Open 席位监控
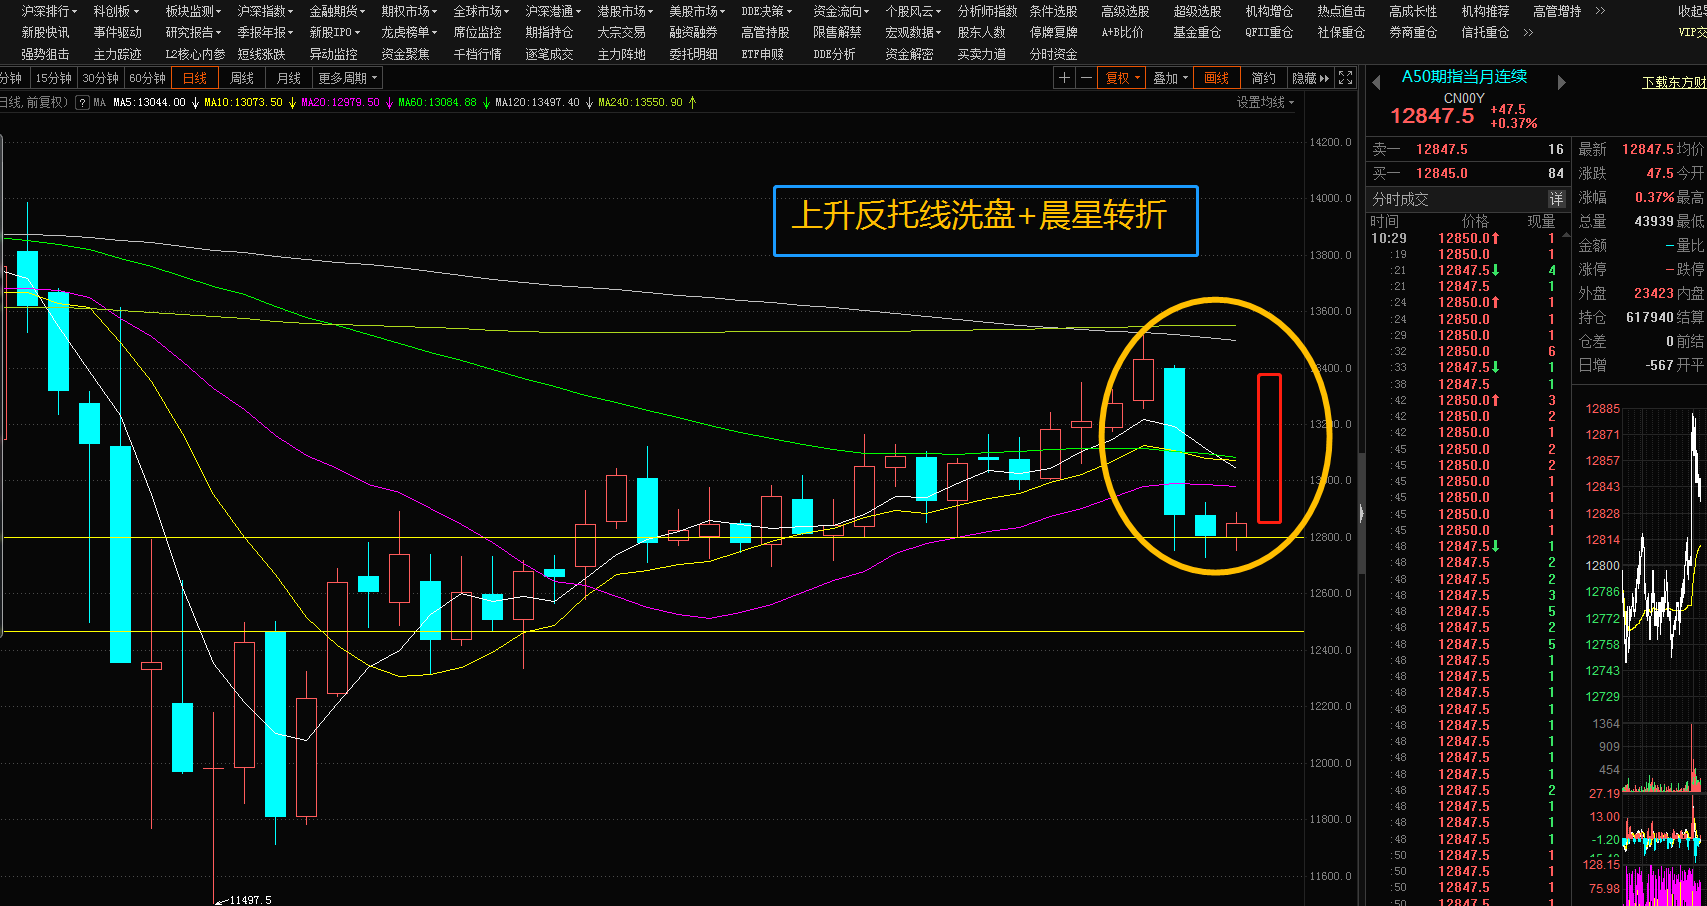Screen dimensions: 1707x906 pyautogui.click(x=477, y=33)
